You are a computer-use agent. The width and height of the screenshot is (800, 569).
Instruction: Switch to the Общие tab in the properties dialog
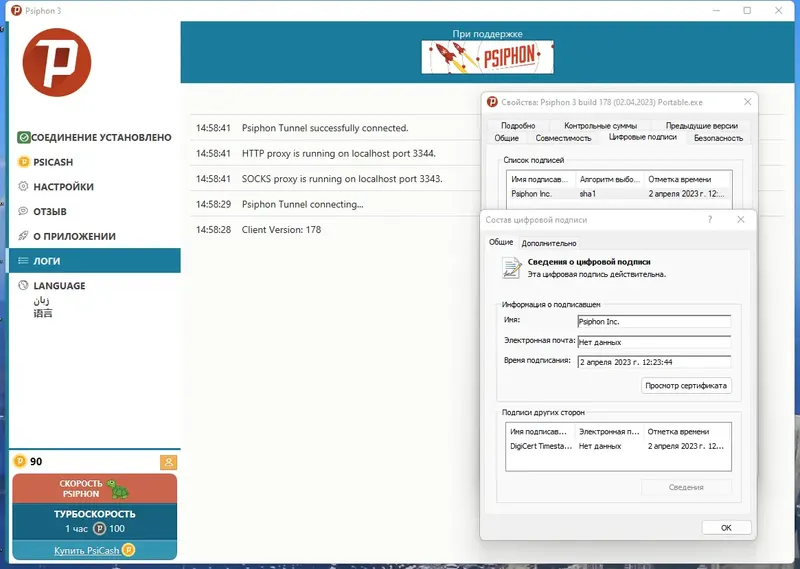[x=506, y=138]
